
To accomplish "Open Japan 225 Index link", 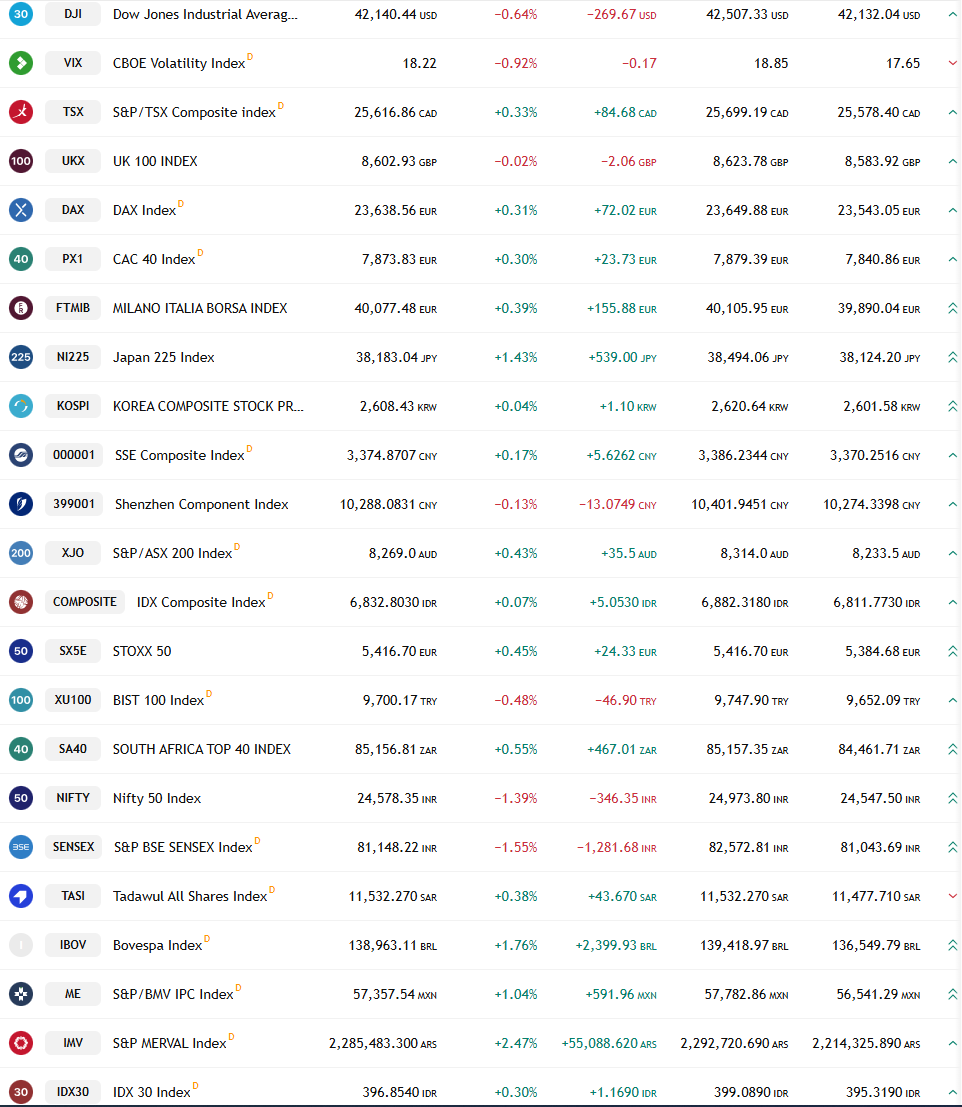I will coord(164,357).
